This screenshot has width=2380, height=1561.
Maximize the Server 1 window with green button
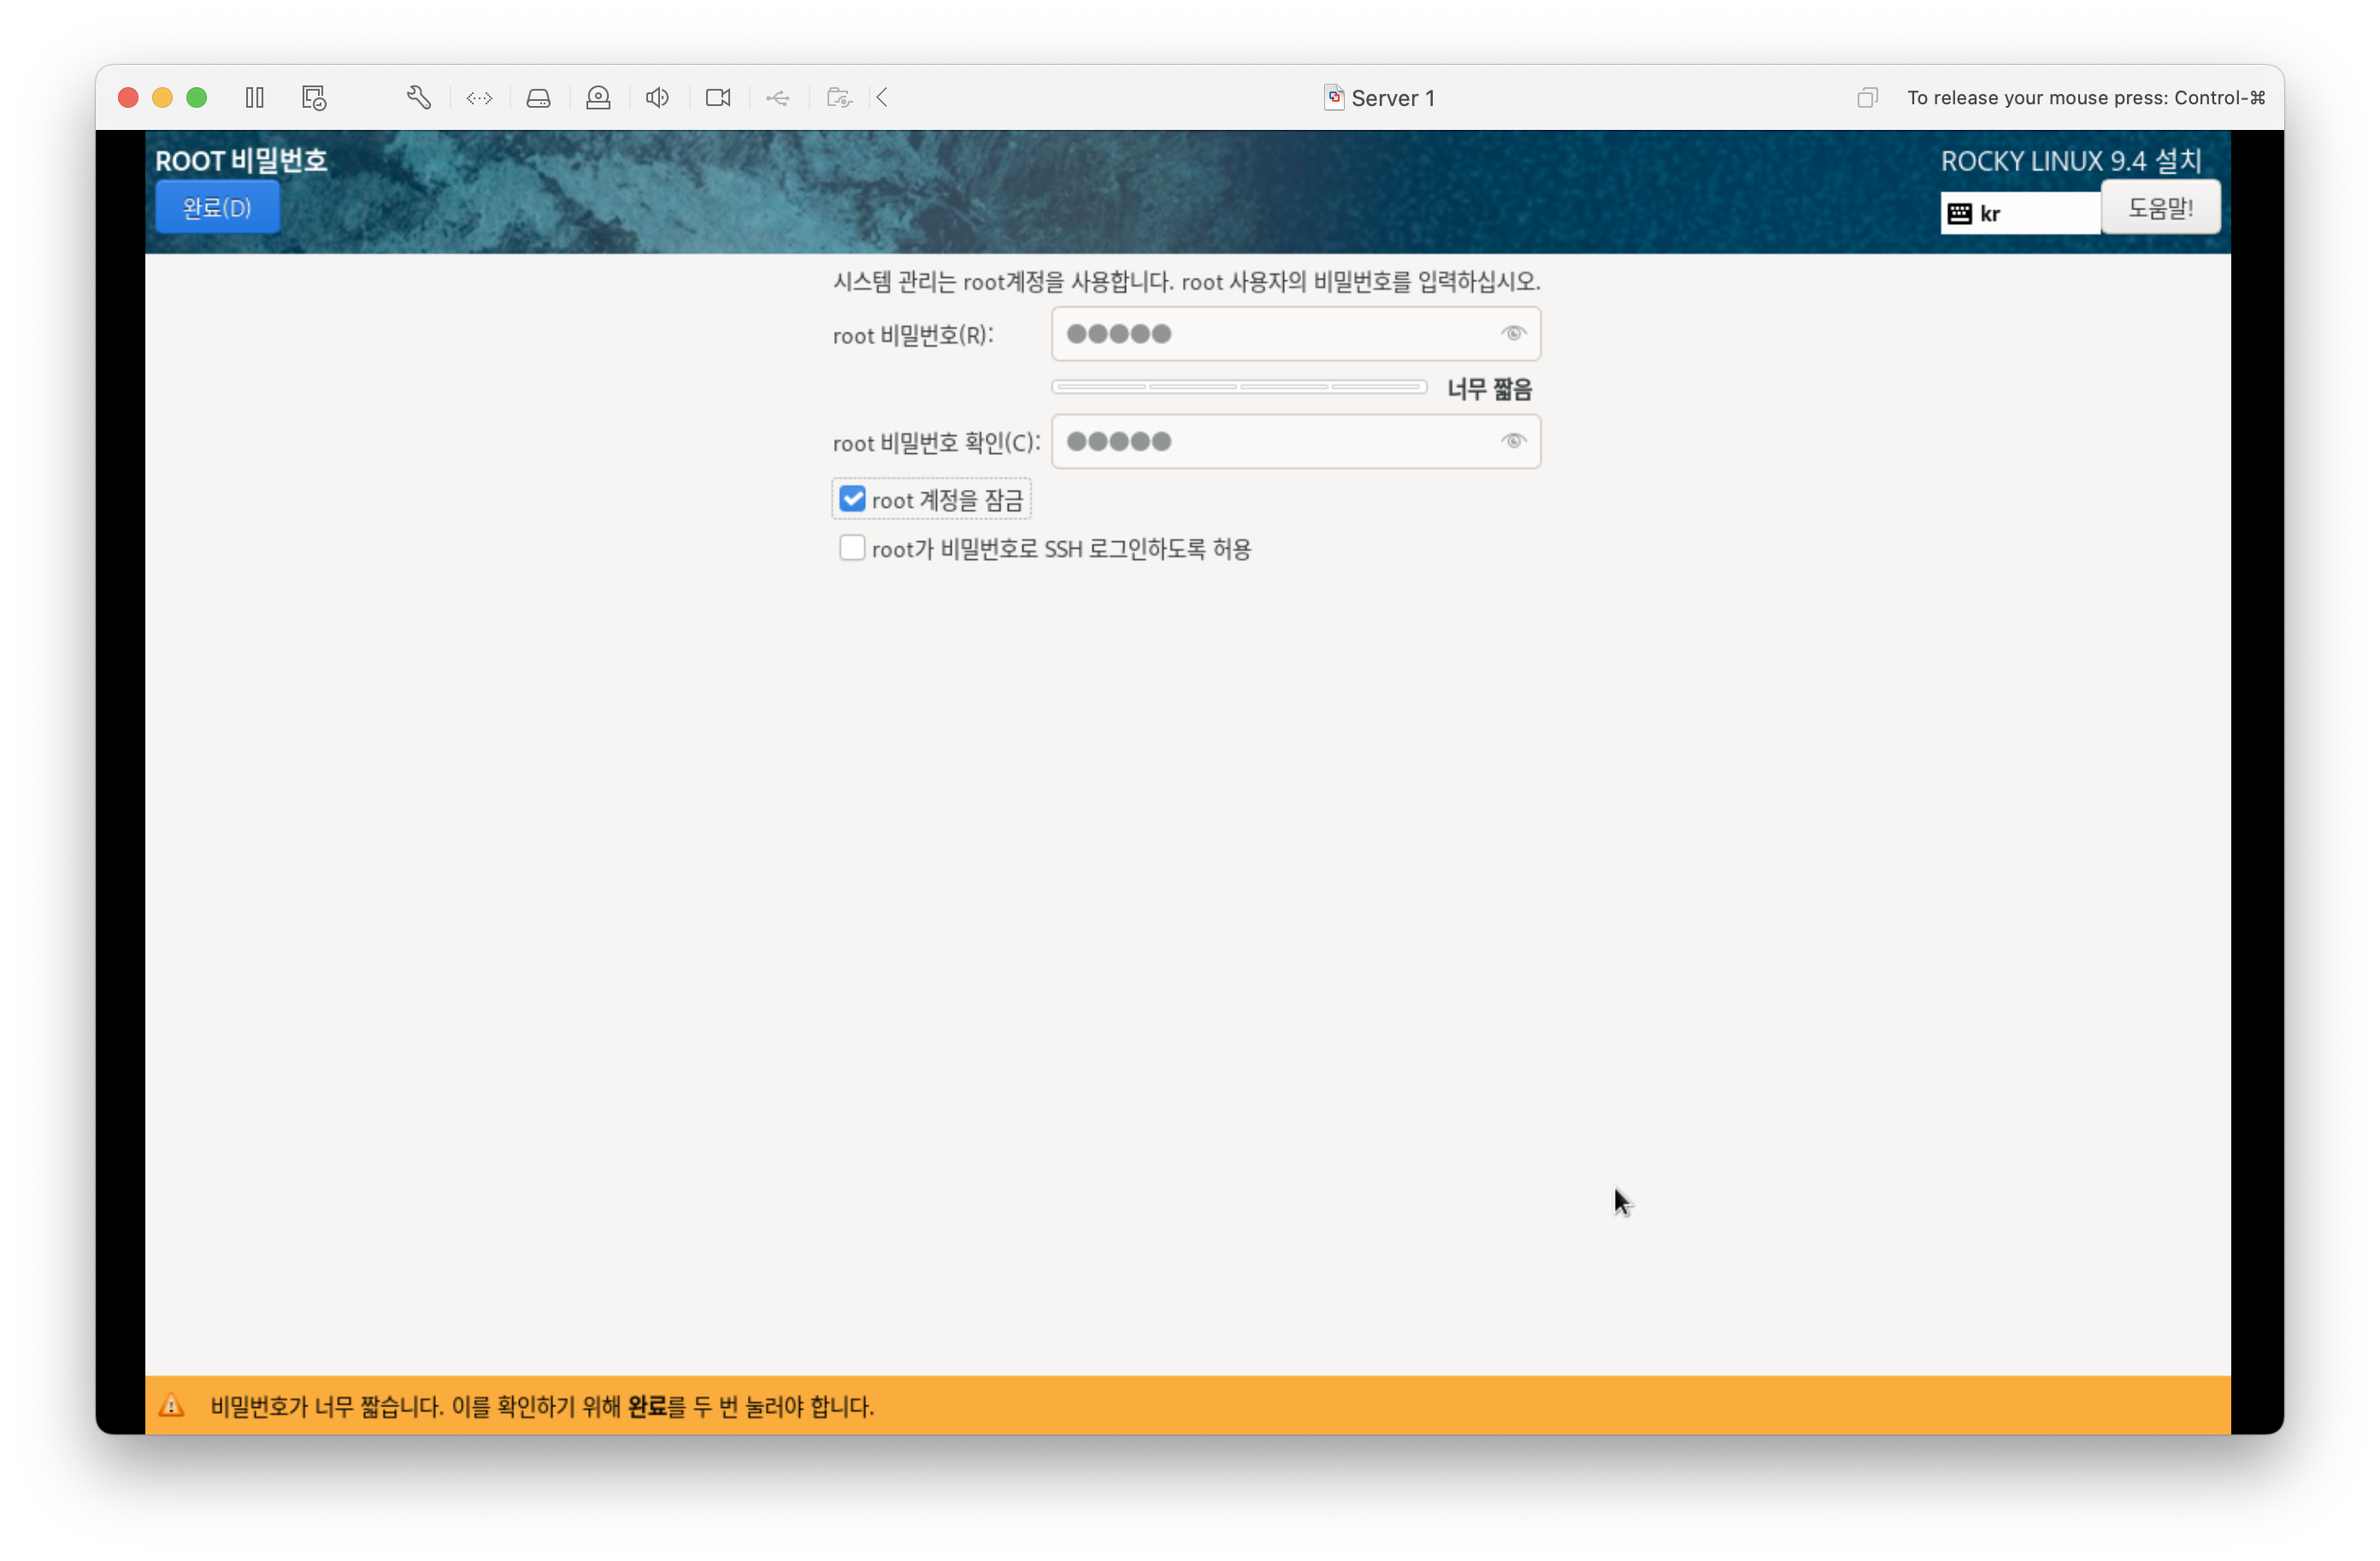pos(196,97)
